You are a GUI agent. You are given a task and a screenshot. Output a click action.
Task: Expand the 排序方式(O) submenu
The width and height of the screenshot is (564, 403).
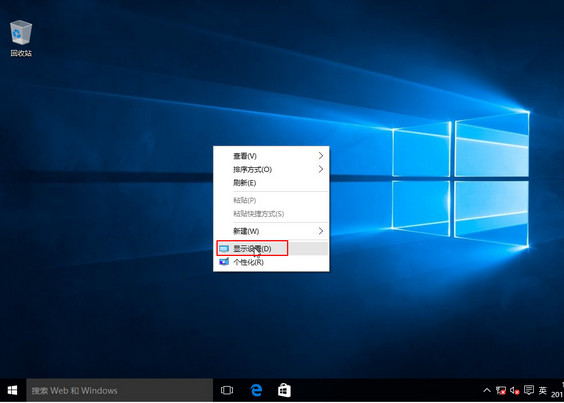click(x=271, y=169)
